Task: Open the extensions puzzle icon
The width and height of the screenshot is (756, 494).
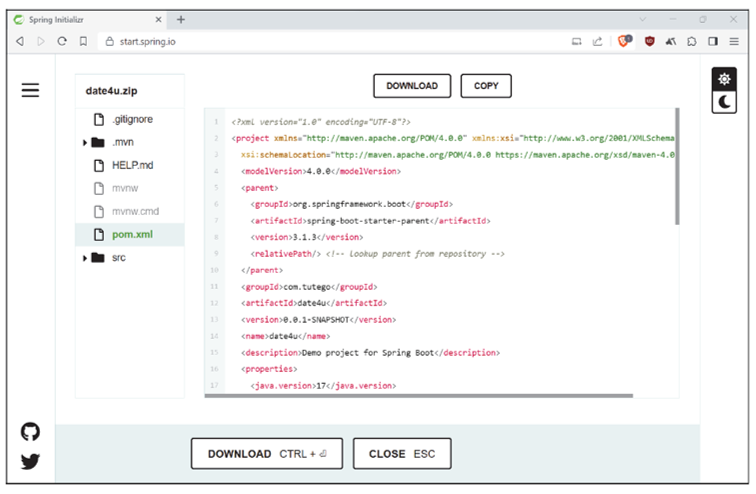Action: coord(692,41)
